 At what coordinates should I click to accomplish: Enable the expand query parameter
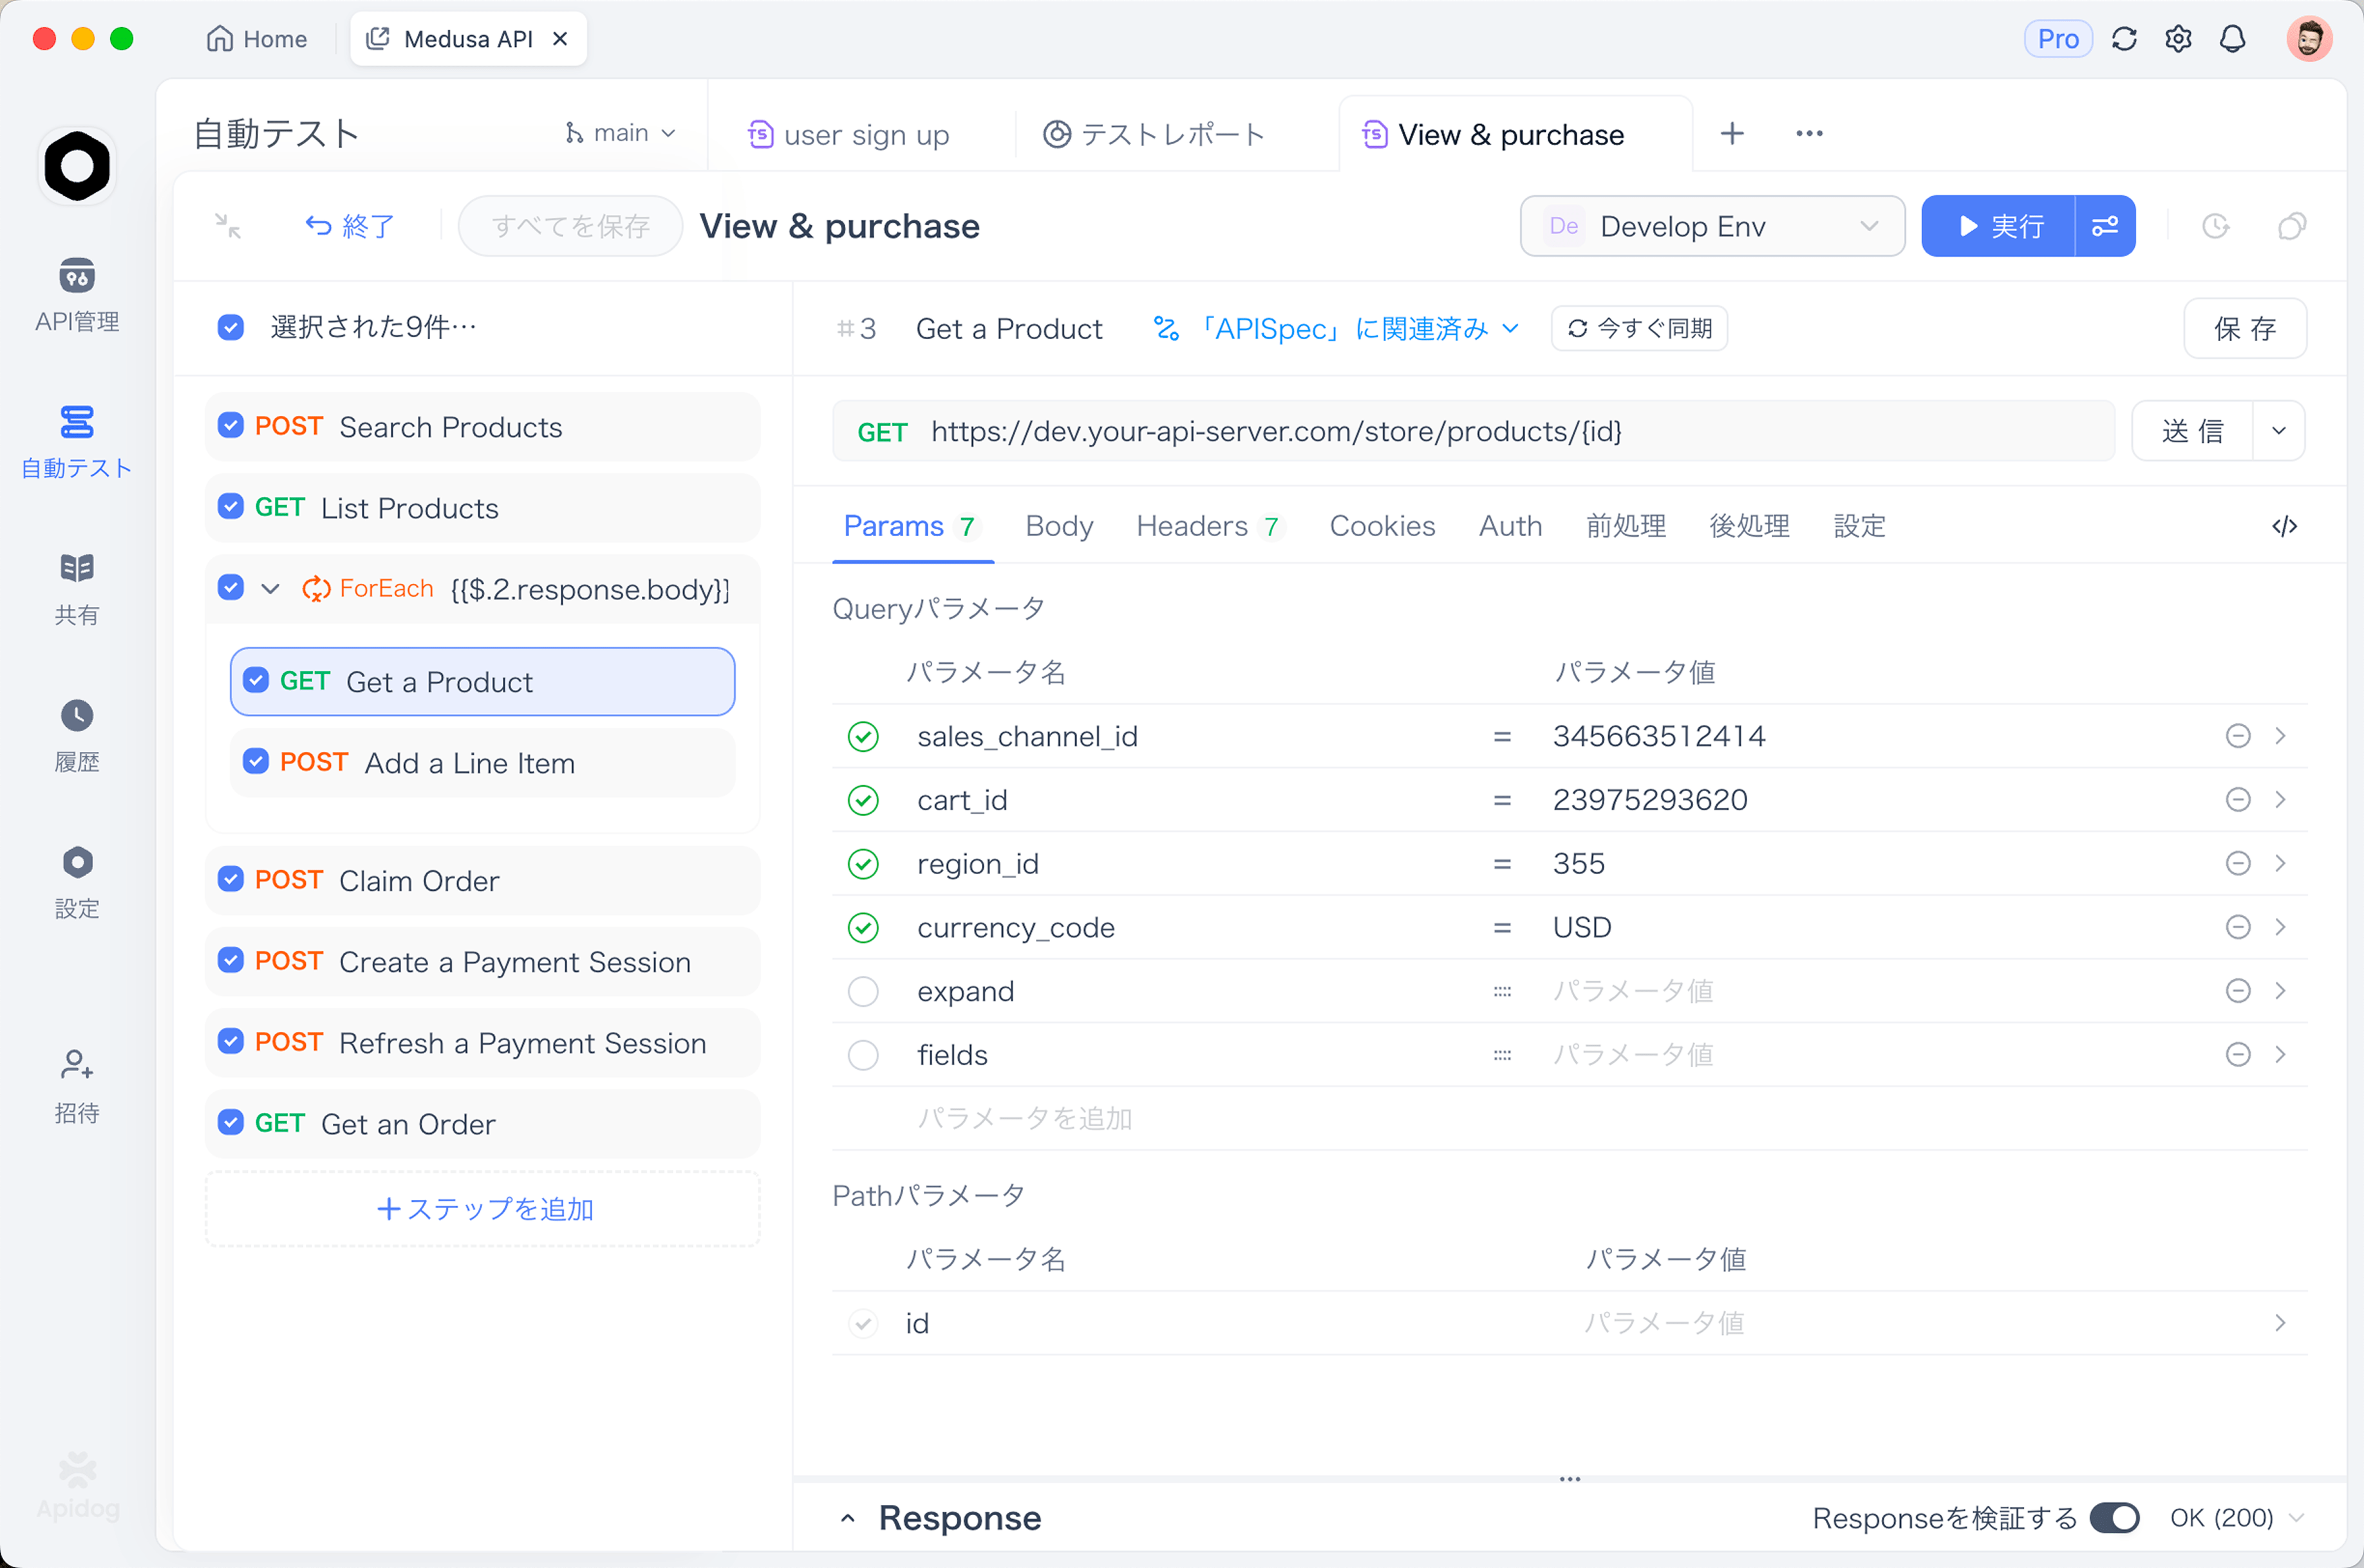coord(863,991)
